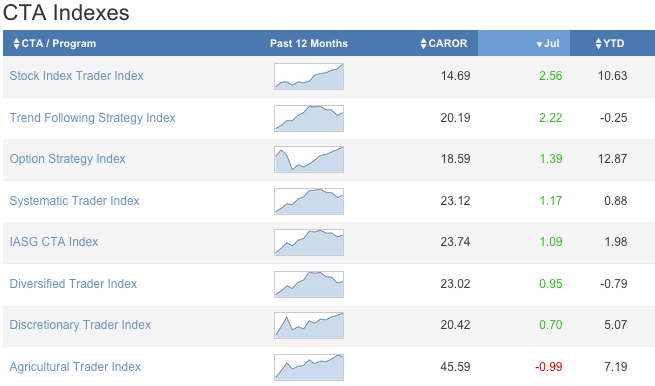This screenshot has width=655, height=386.
Task: Select the CAROR value 23.12
Action: coord(455,201)
